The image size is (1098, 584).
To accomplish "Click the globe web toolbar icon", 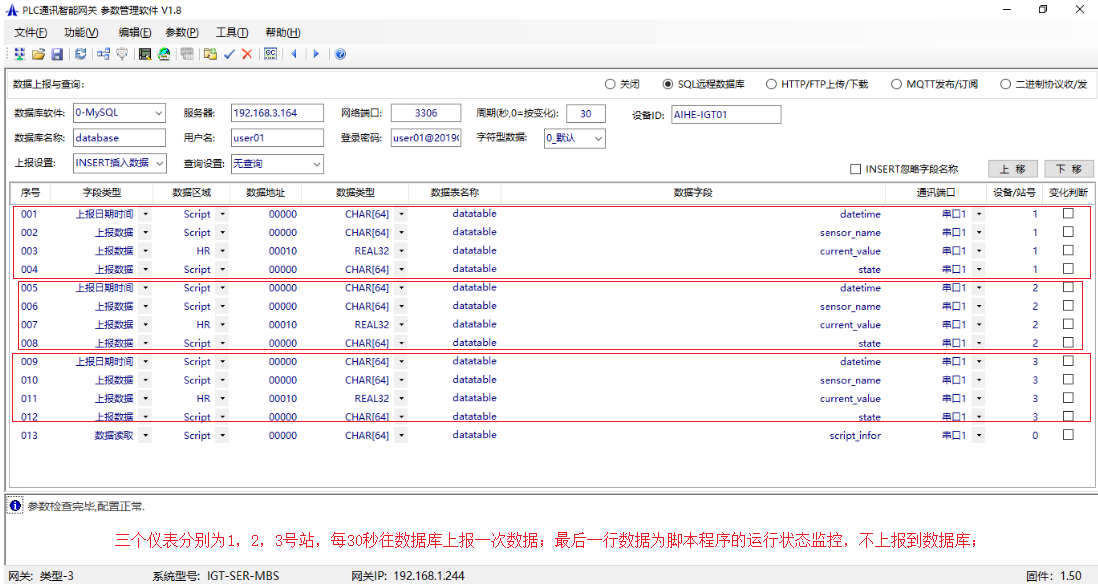I will (x=163, y=54).
